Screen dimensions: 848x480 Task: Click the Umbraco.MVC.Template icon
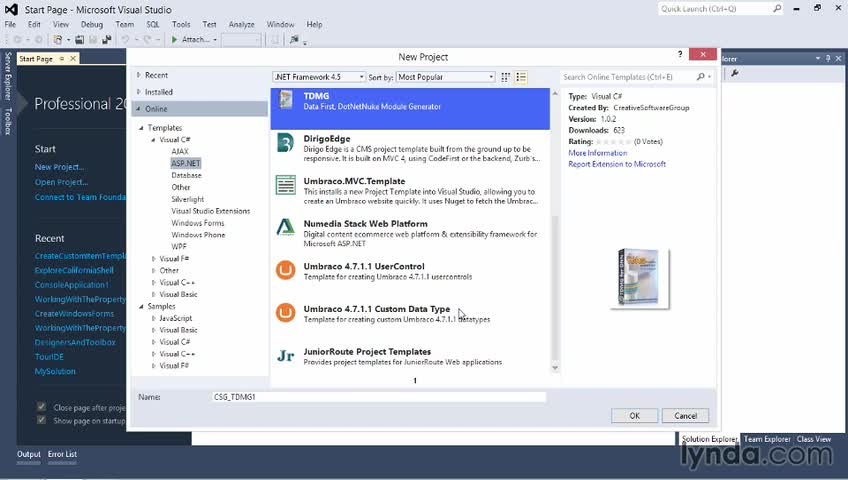point(286,185)
